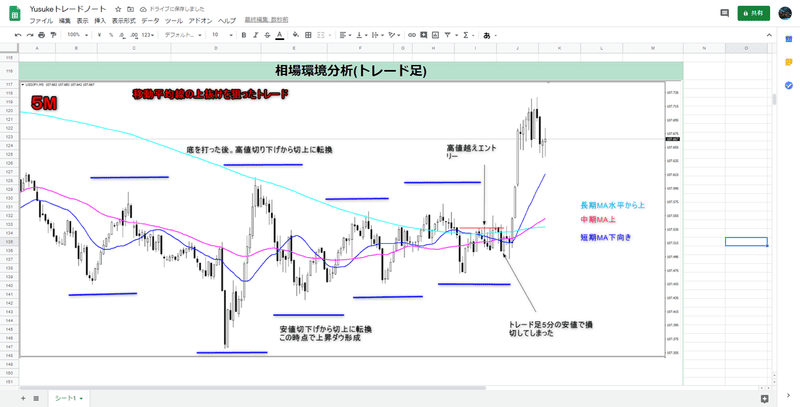Click the horizontal scrollbar
800x407 pixels.
[253, 388]
